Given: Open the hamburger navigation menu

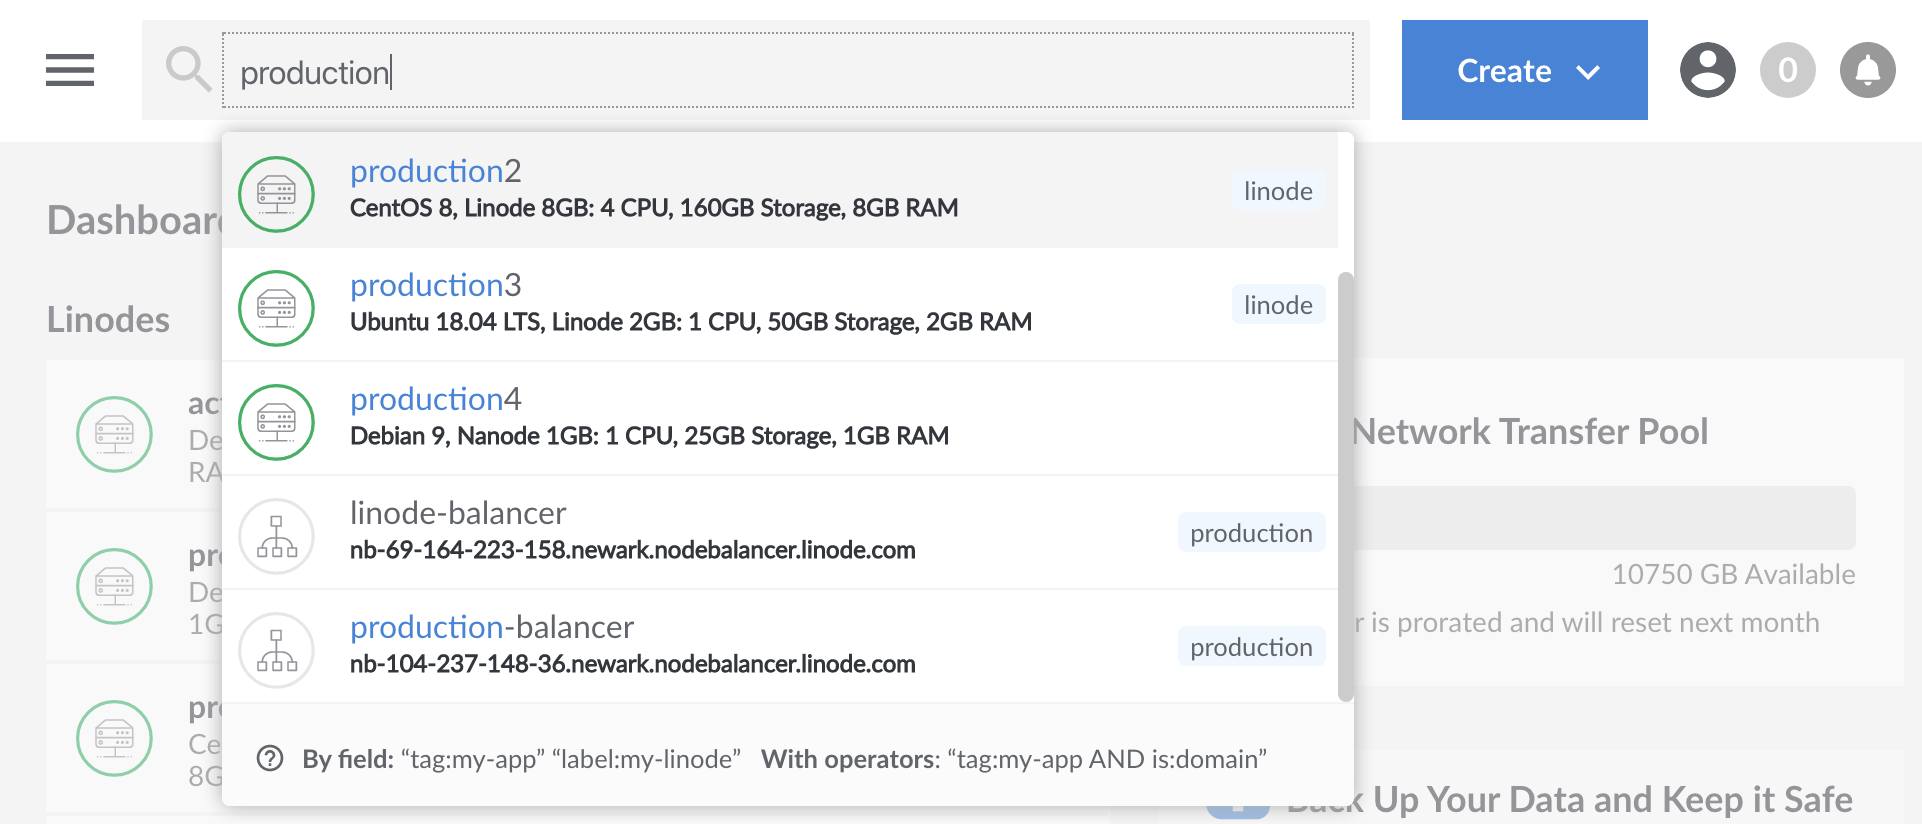Looking at the screenshot, I should (70, 70).
